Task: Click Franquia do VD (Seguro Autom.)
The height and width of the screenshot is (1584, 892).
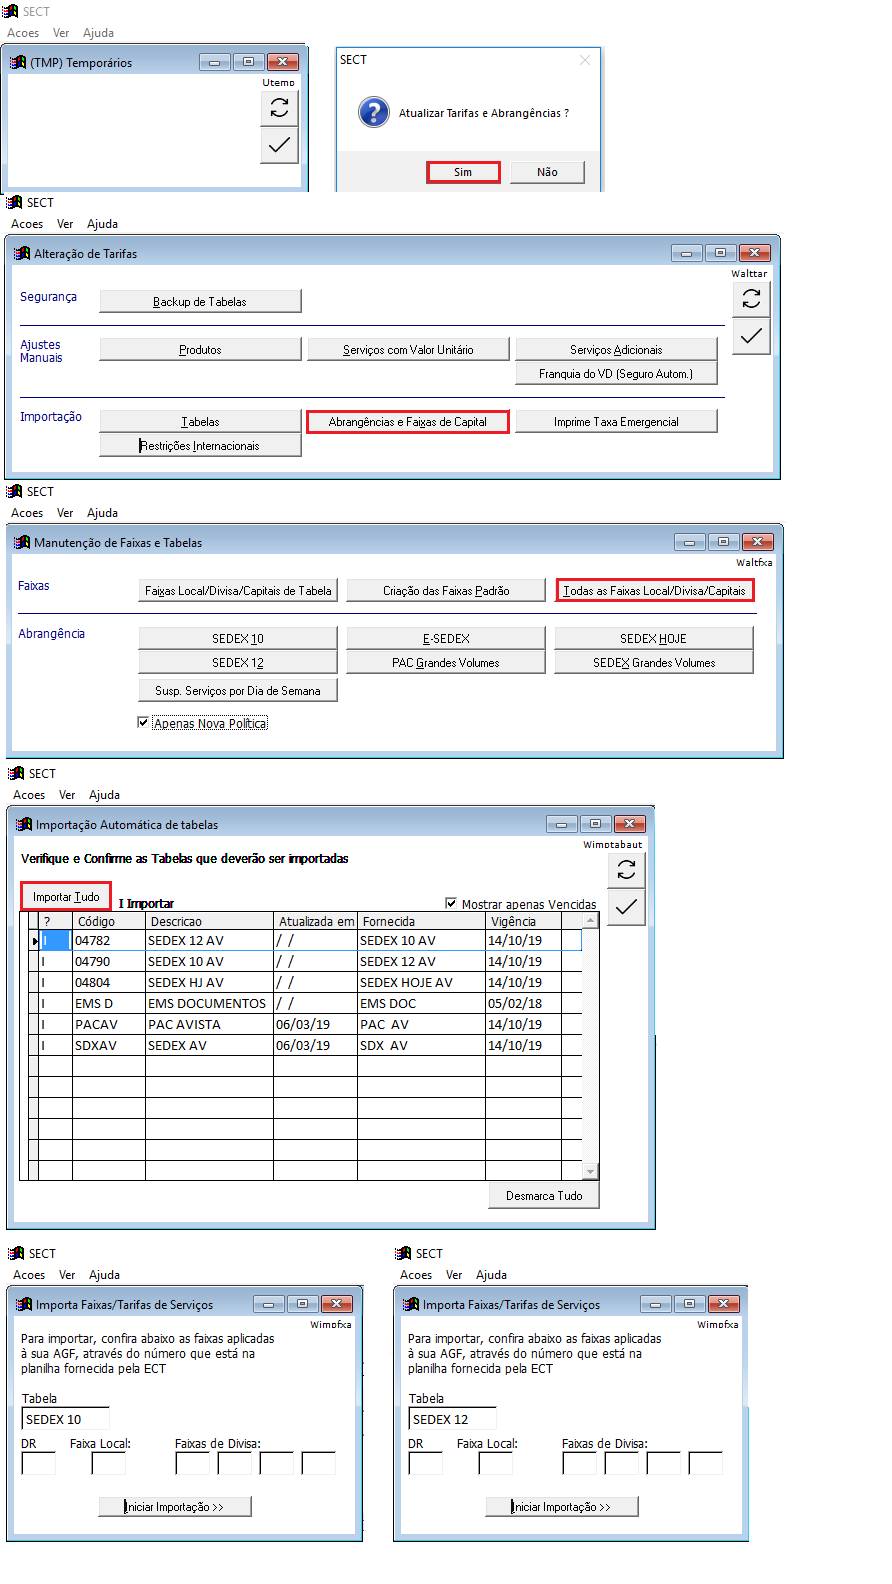Action: tap(616, 373)
